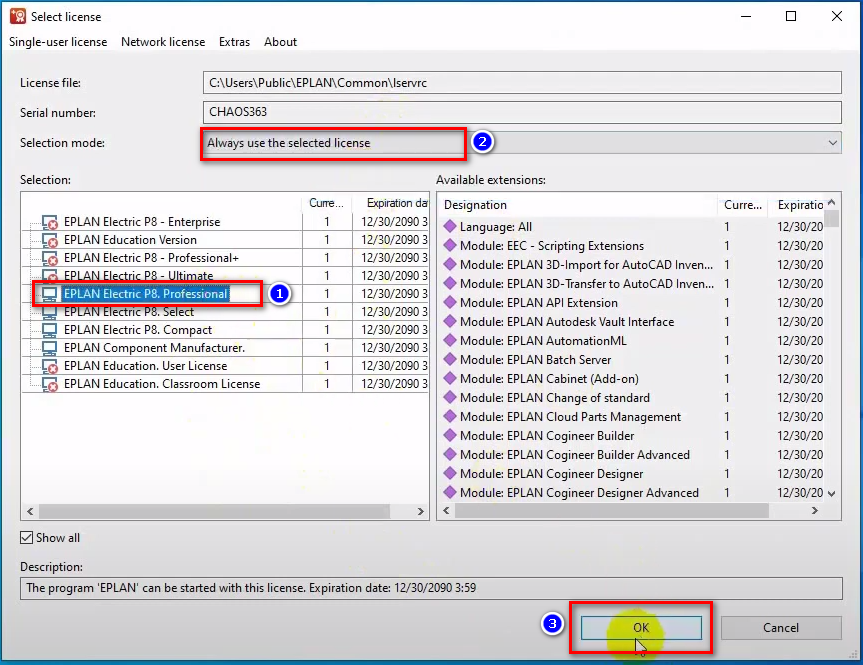
Task: Click extensions list scroll down arrow
Action: 832,494
